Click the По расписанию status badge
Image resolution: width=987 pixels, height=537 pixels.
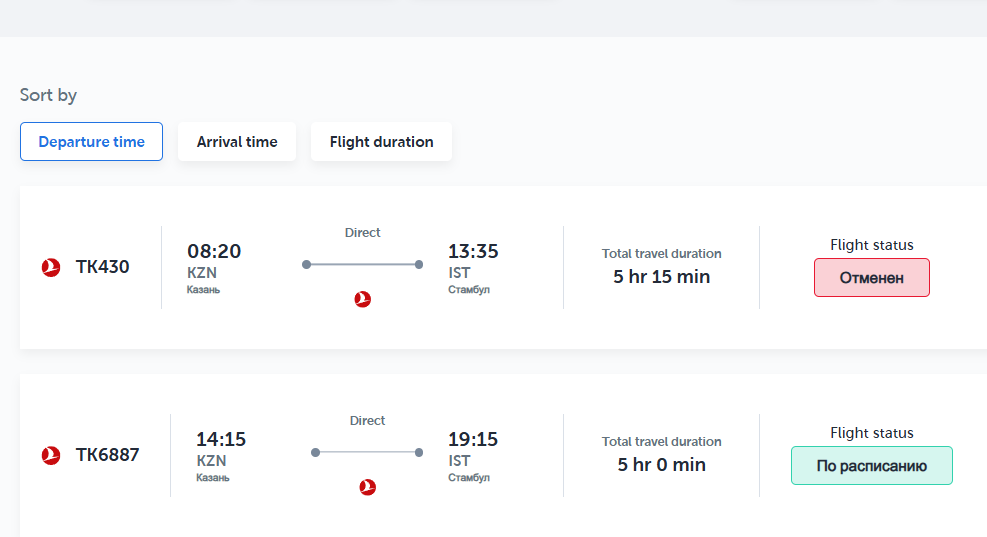[x=872, y=465]
